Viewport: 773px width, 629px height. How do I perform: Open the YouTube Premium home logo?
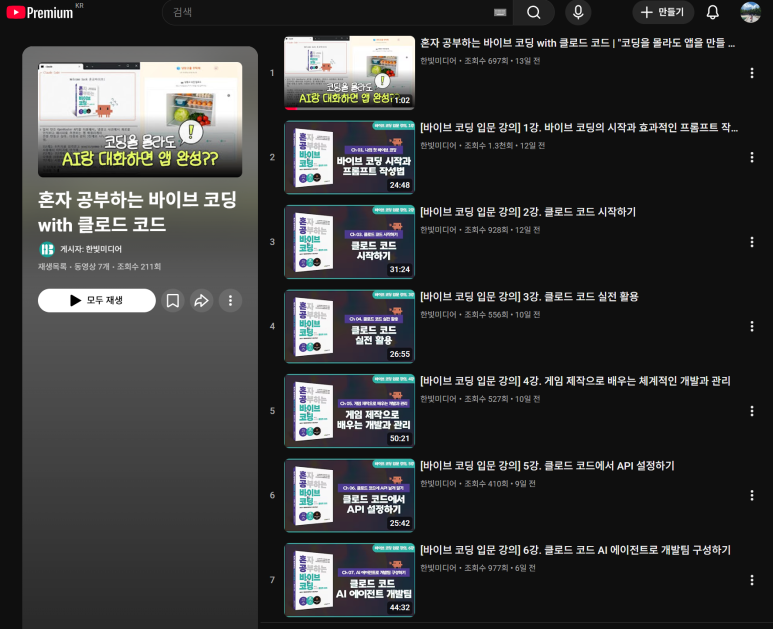(40, 12)
